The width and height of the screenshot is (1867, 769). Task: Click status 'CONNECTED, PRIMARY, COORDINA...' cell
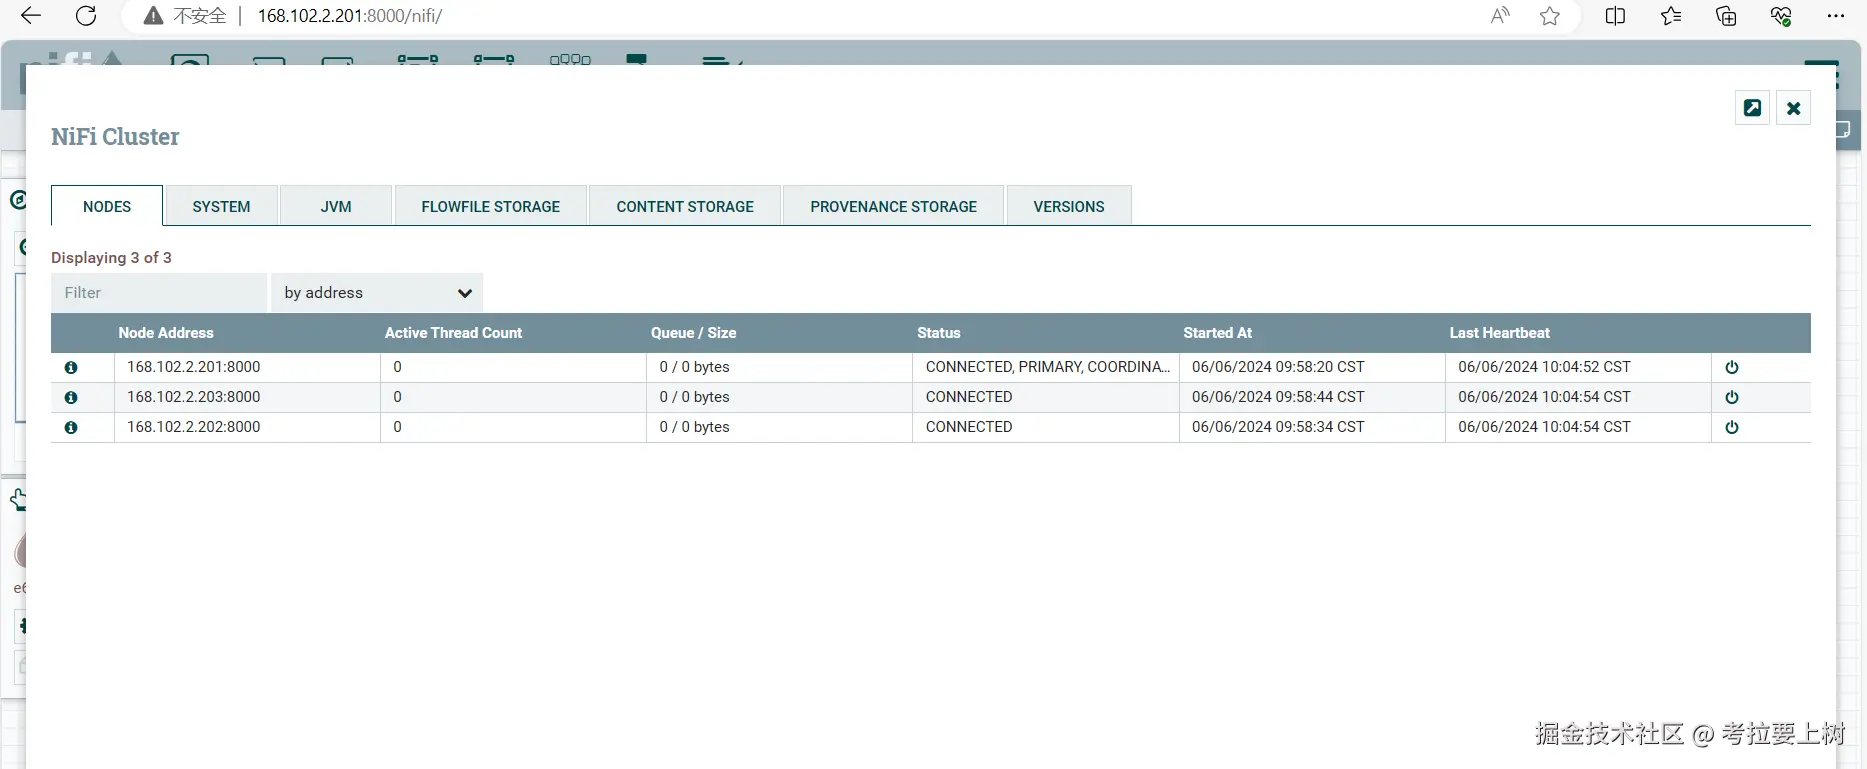(1046, 367)
